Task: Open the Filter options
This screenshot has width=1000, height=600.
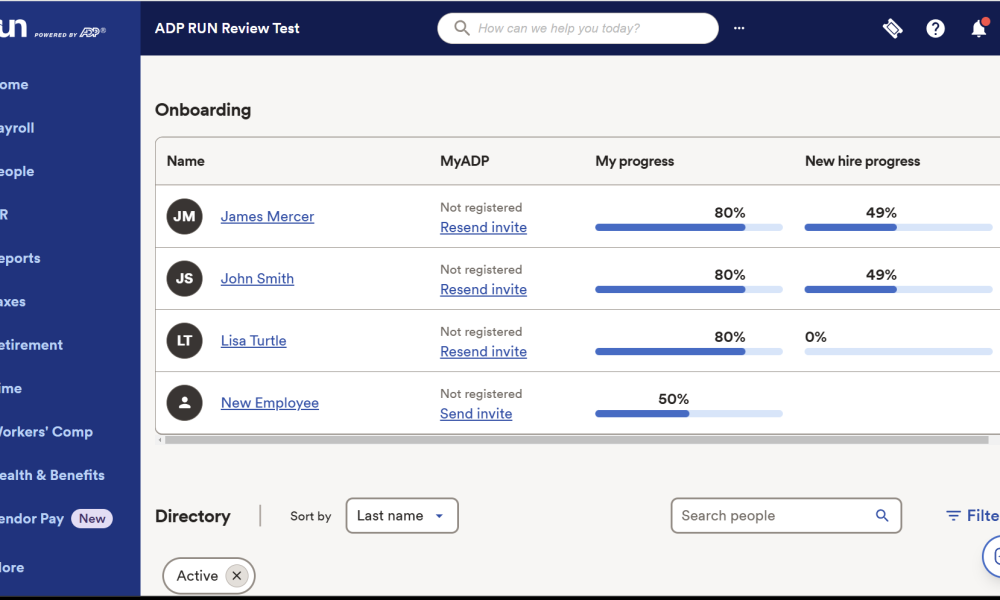Action: tap(972, 516)
